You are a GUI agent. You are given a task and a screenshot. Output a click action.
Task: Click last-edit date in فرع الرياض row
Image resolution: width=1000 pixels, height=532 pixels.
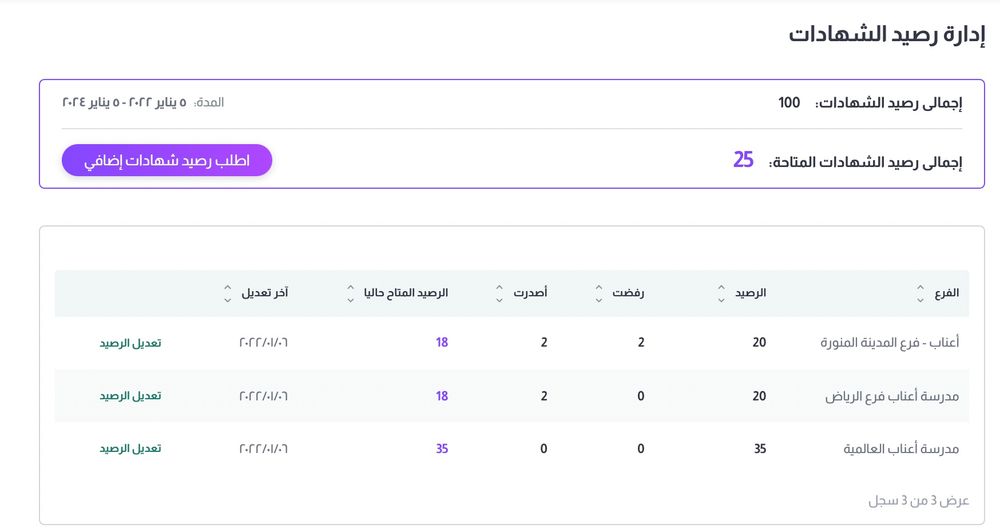coord(263,396)
